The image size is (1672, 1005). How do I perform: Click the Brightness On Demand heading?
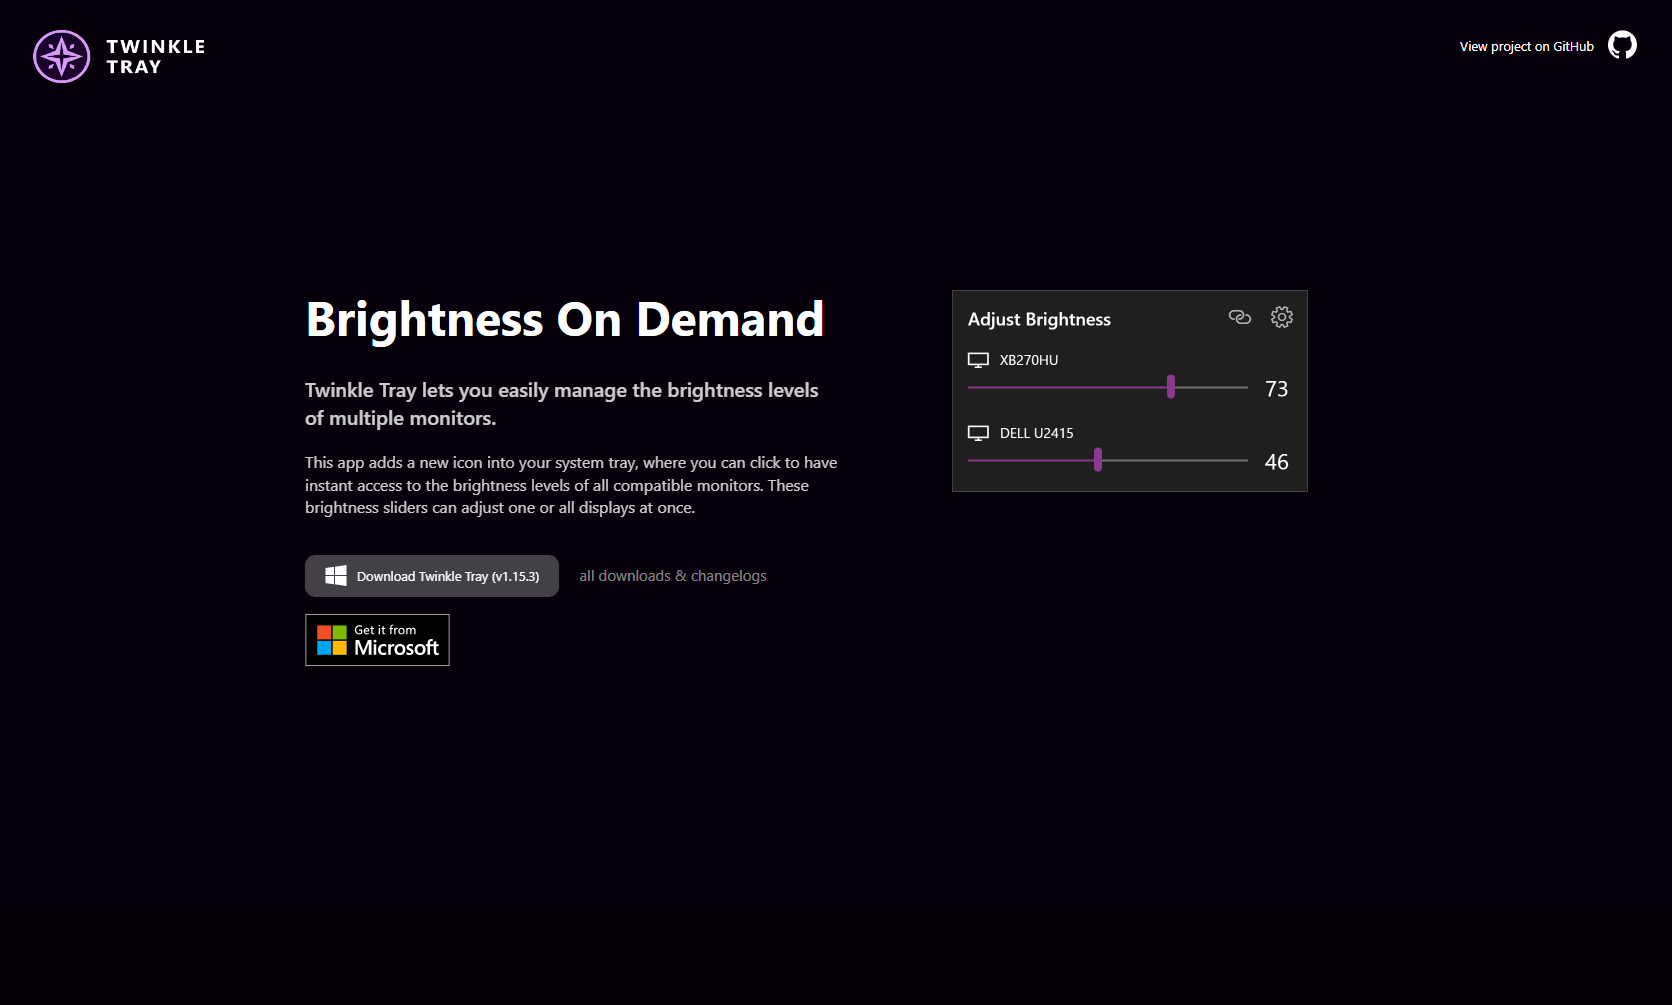[565, 320]
